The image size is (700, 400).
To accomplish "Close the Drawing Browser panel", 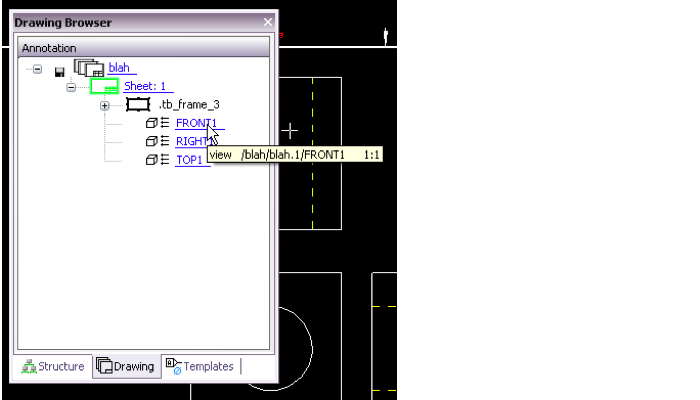I will point(267,22).
